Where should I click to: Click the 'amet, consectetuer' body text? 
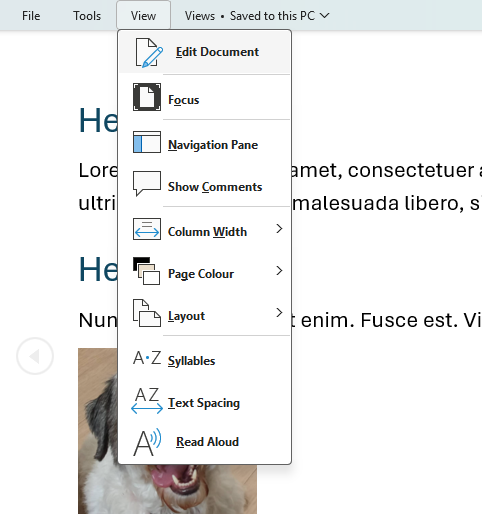382,170
